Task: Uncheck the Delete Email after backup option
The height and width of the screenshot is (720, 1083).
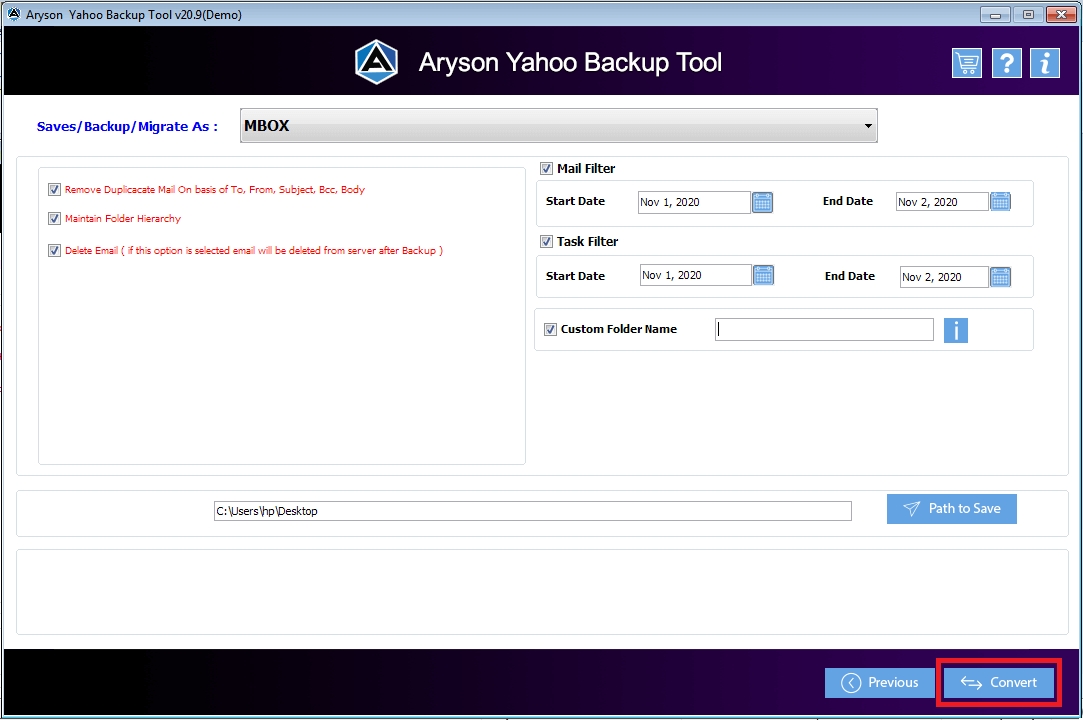Action: [x=54, y=250]
